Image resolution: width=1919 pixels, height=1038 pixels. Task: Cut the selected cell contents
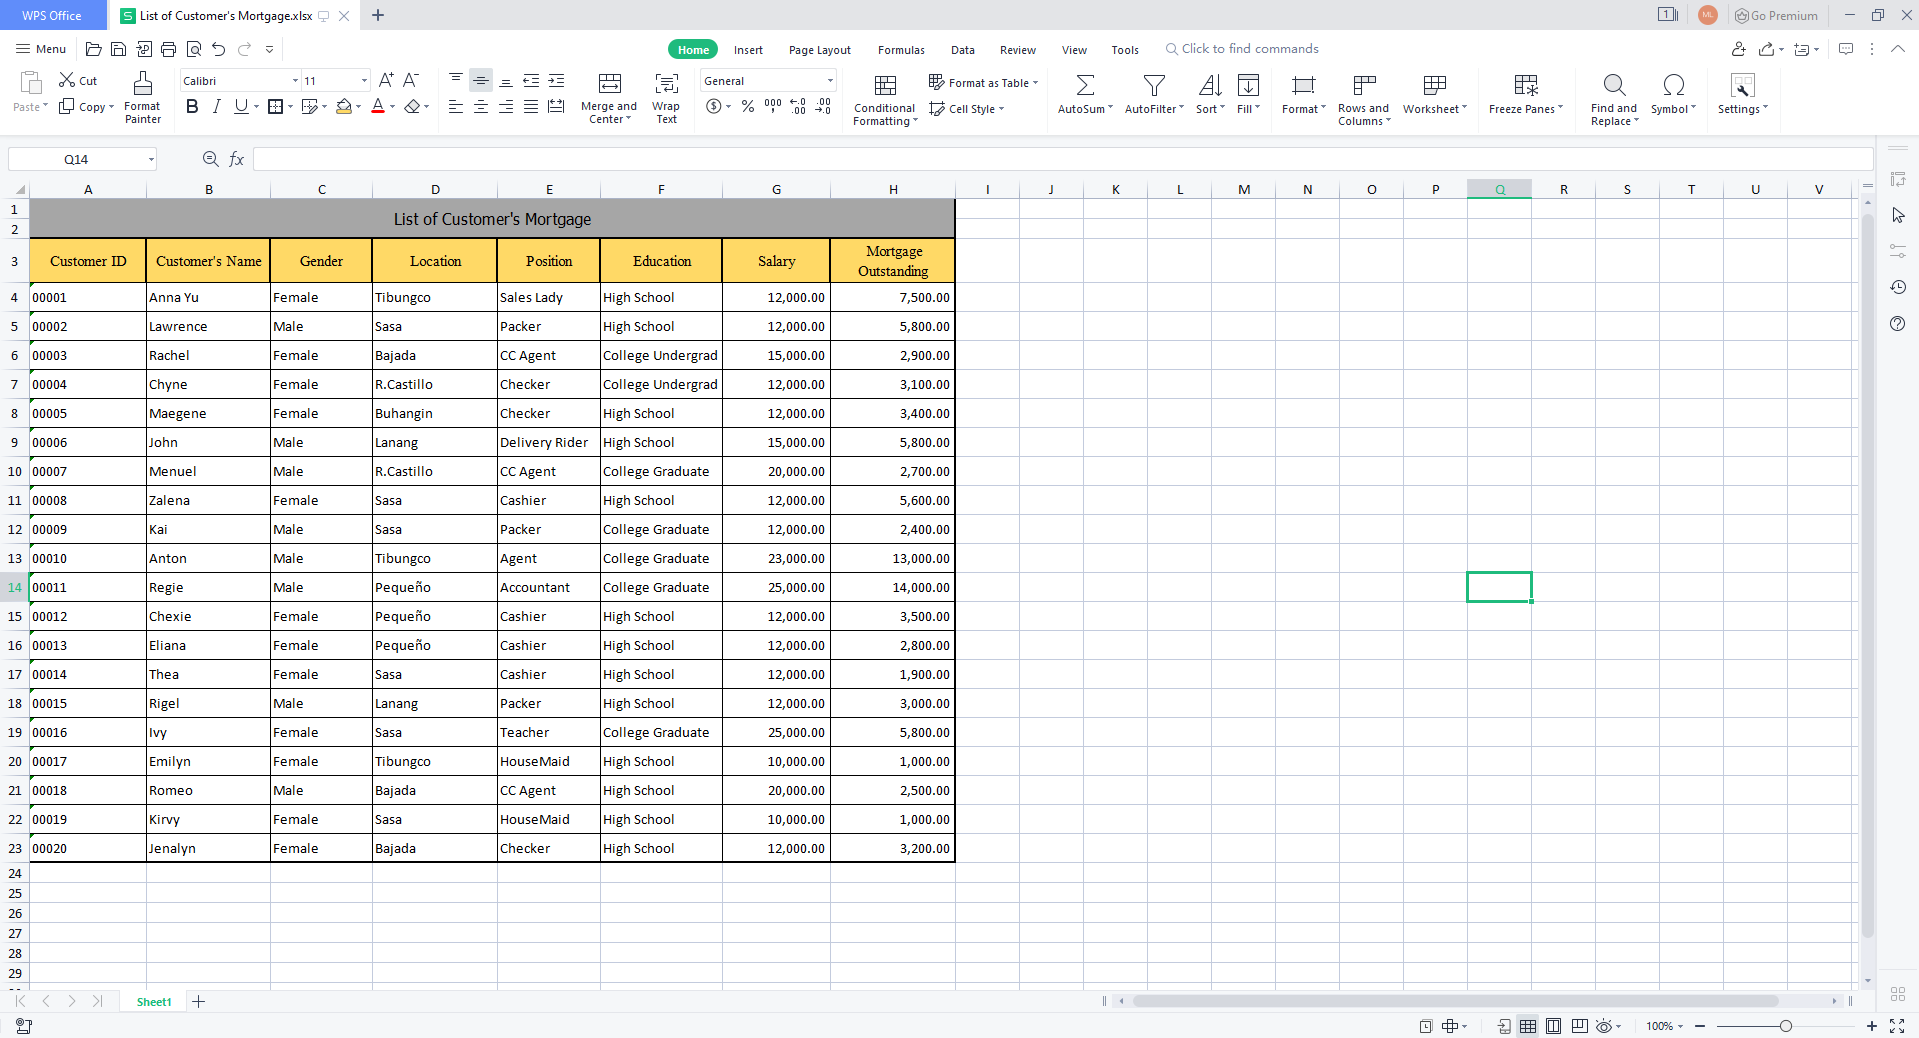click(78, 81)
